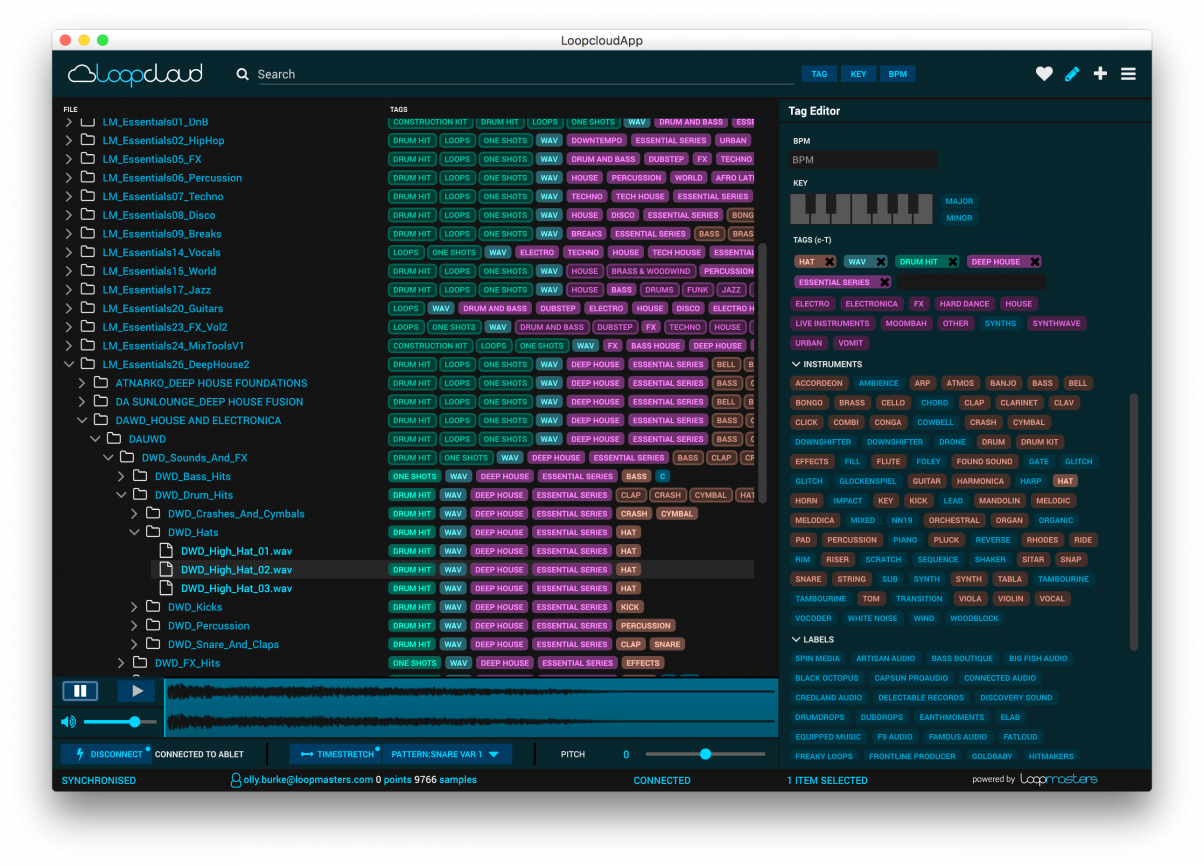Click folder icon of DWD_FX_Hits
The height and width of the screenshot is (866, 1204).
click(140, 663)
